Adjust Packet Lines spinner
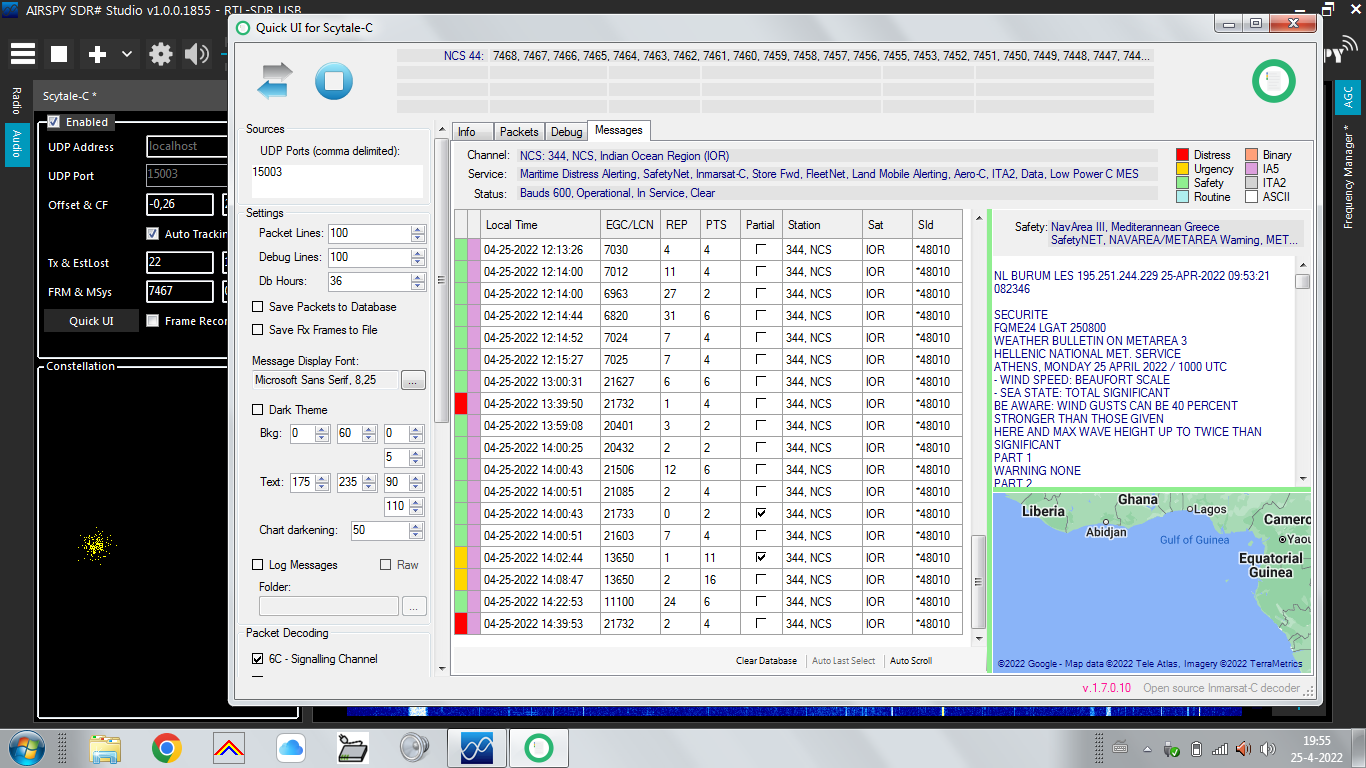This screenshot has width=1366, height=768. coord(418,233)
